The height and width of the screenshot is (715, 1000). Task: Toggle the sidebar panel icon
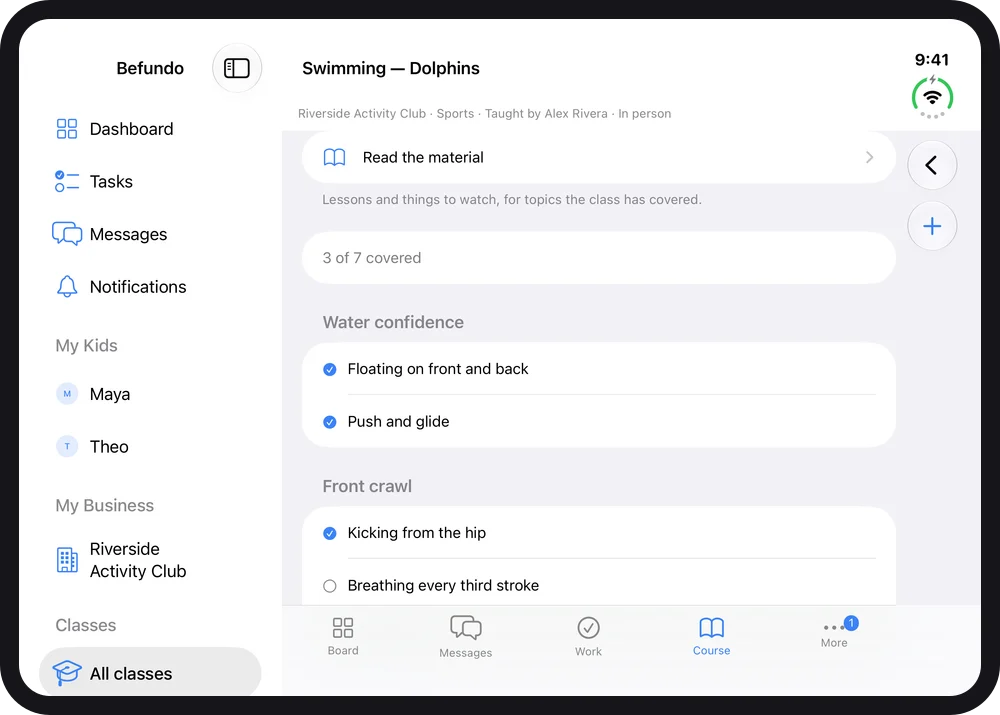pyautogui.click(x=237, y=68)
